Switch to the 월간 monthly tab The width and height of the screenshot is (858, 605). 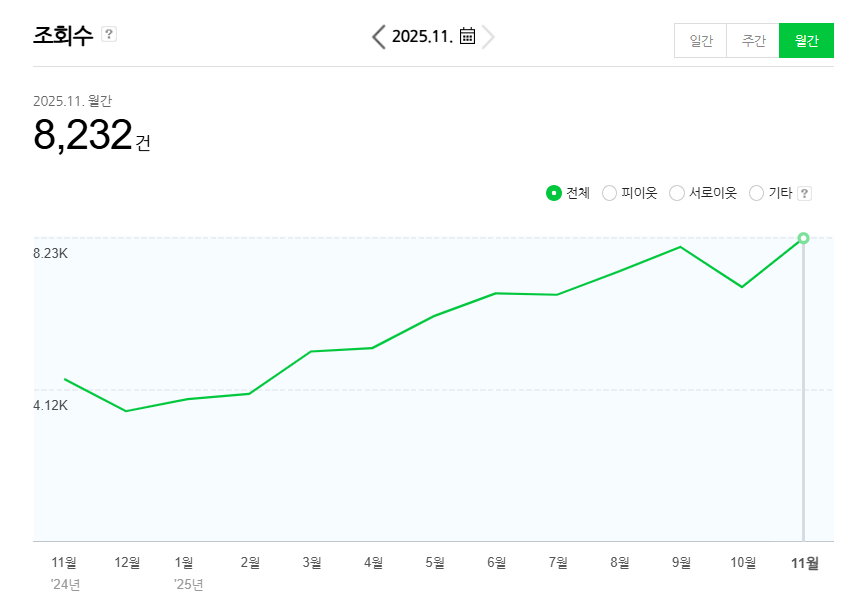pyautogui.click(x=806, y=41)
